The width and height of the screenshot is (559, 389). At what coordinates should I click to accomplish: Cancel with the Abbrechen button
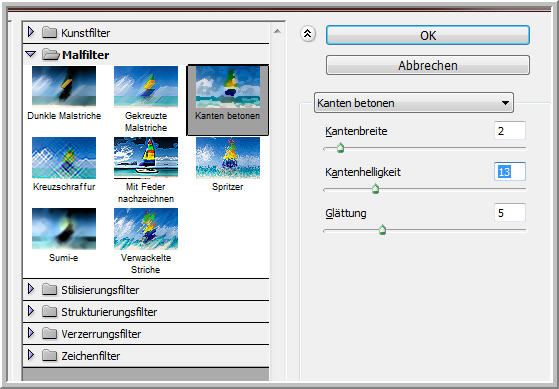428,65
